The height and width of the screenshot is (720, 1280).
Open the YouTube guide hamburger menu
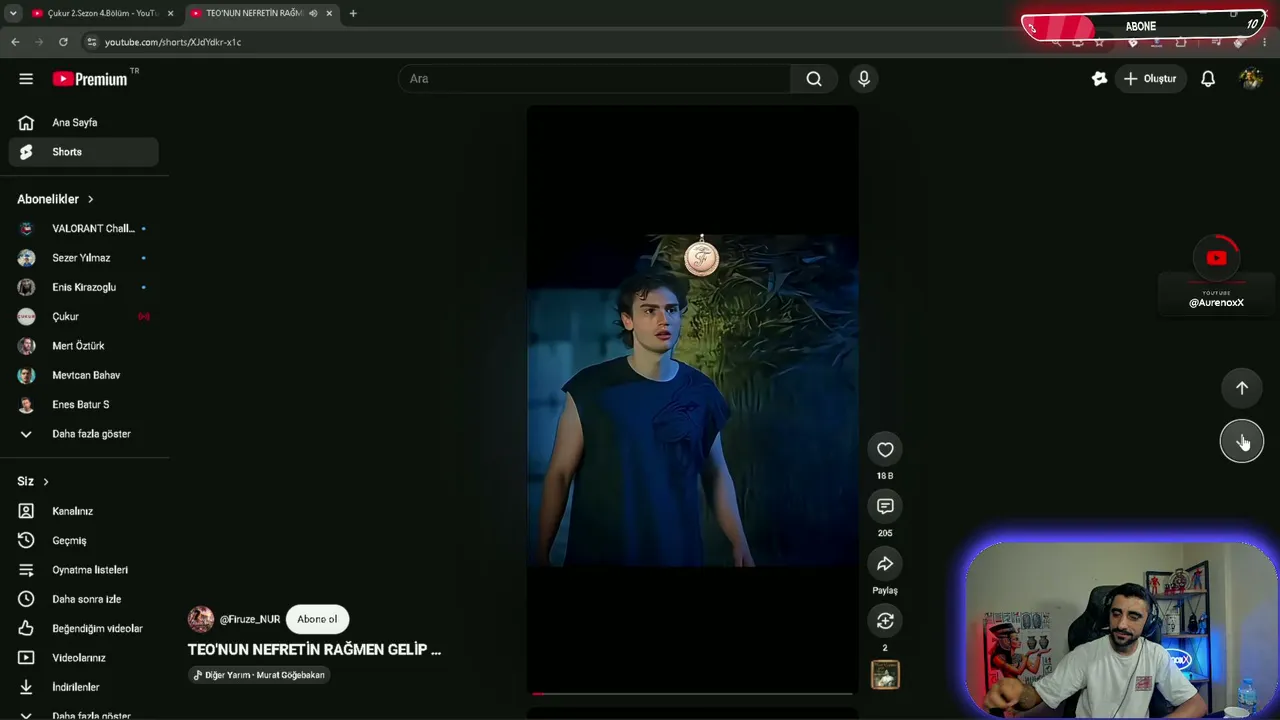(x=26, y=79)
